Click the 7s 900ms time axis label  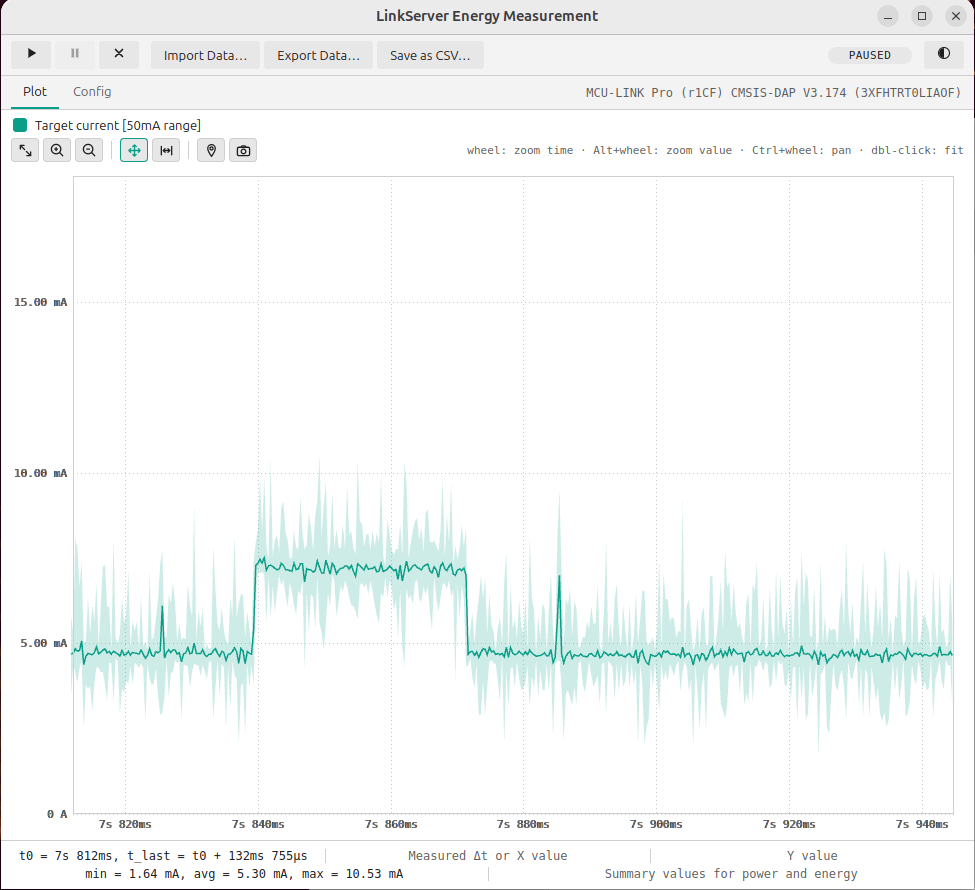point(656,824)
